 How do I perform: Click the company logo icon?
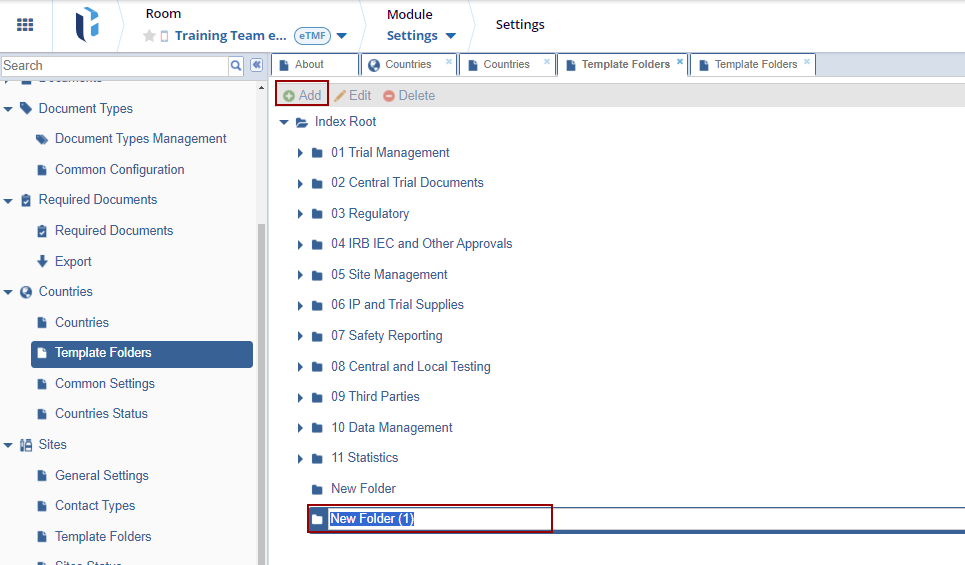pos(87,25)
